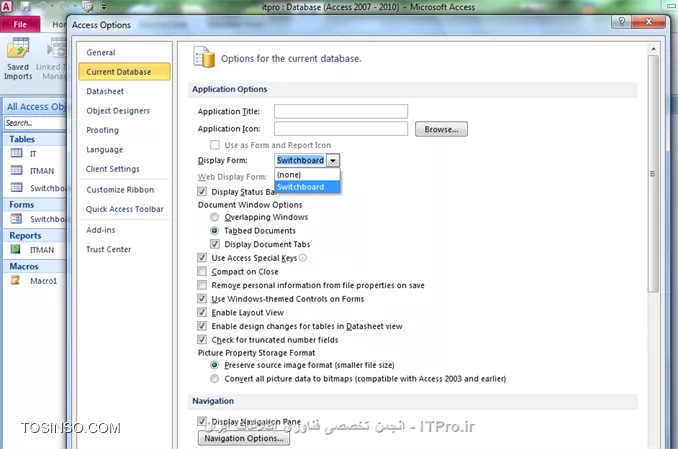Click Switchboard form icon under Forms
The width and height of the screenshot is (678, 449).
16,219
